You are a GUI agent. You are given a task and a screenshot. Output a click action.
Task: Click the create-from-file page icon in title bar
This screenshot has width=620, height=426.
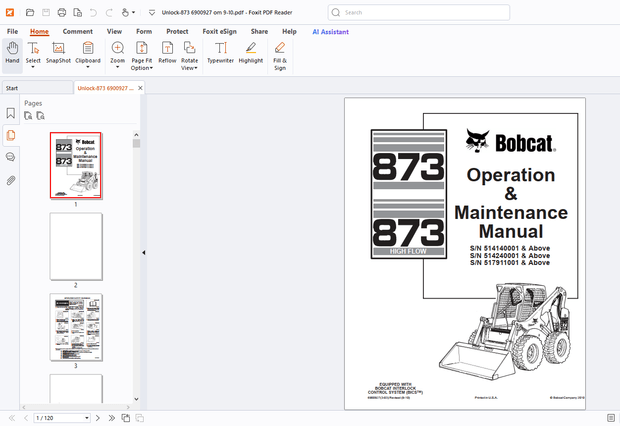point(78,12)
